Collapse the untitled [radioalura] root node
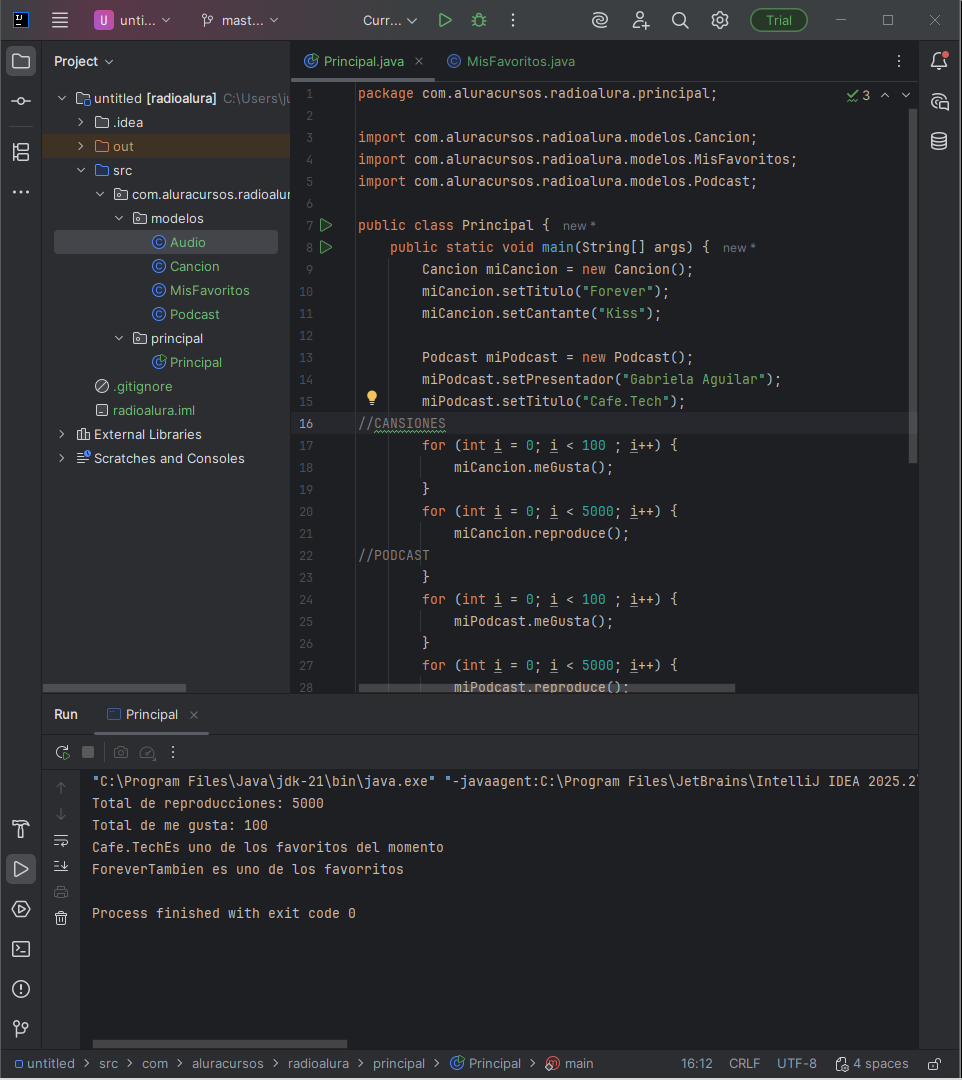Screen dimensions: 962x1080 click(62, 98)
